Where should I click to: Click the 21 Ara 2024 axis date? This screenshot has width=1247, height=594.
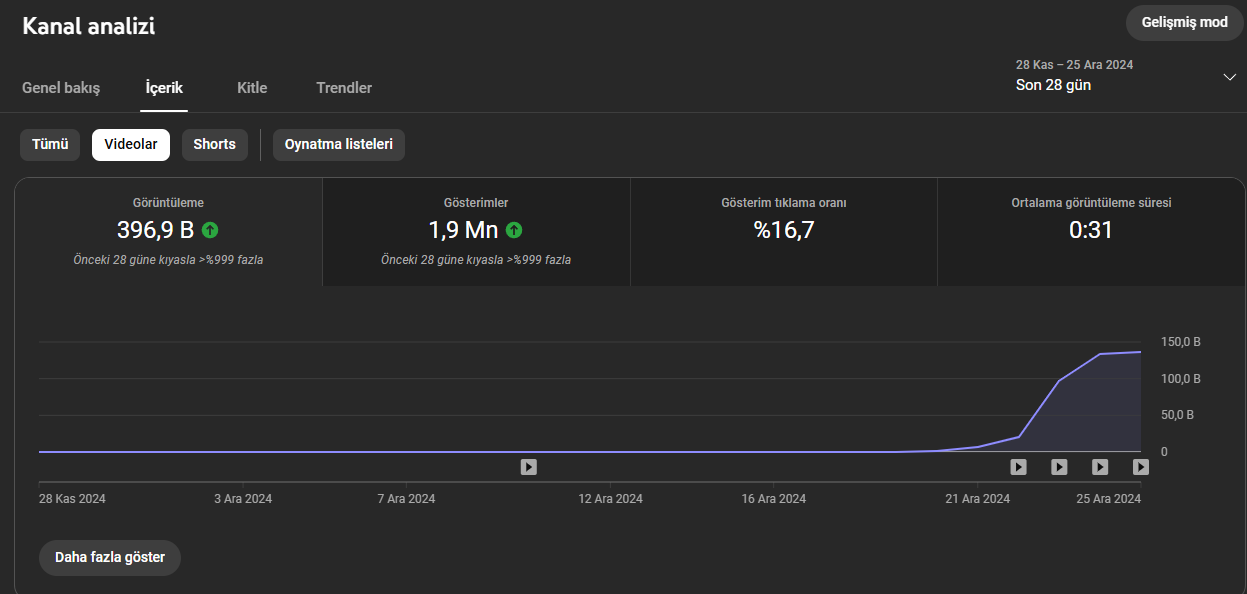[977, 498]
